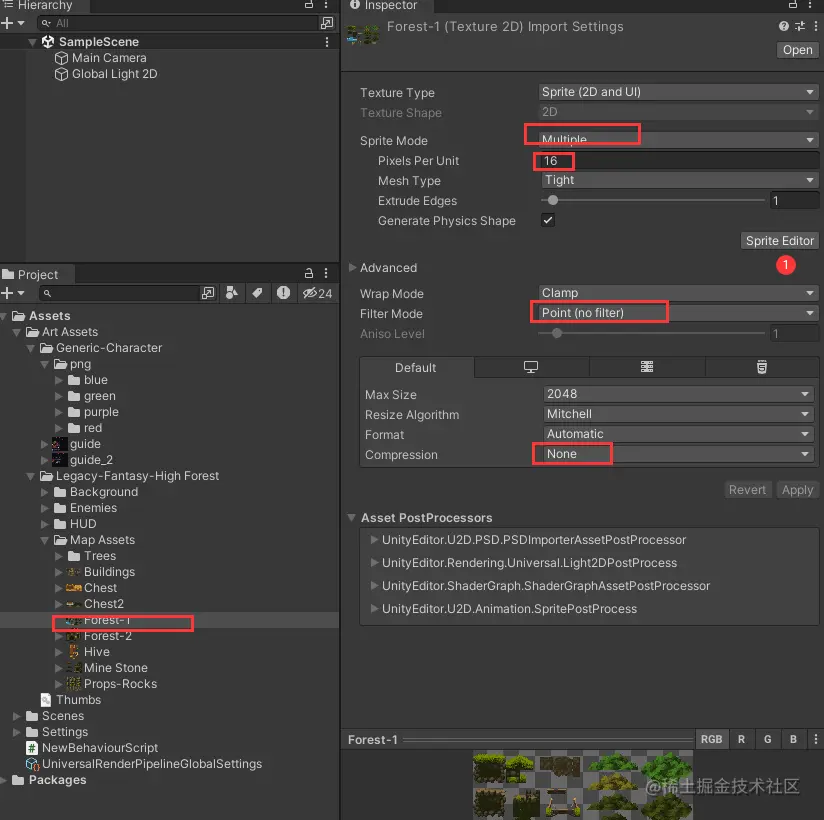This screenshot has width=824, height=820.
Task: Select the Hive sprite asset
Action: 97,652
